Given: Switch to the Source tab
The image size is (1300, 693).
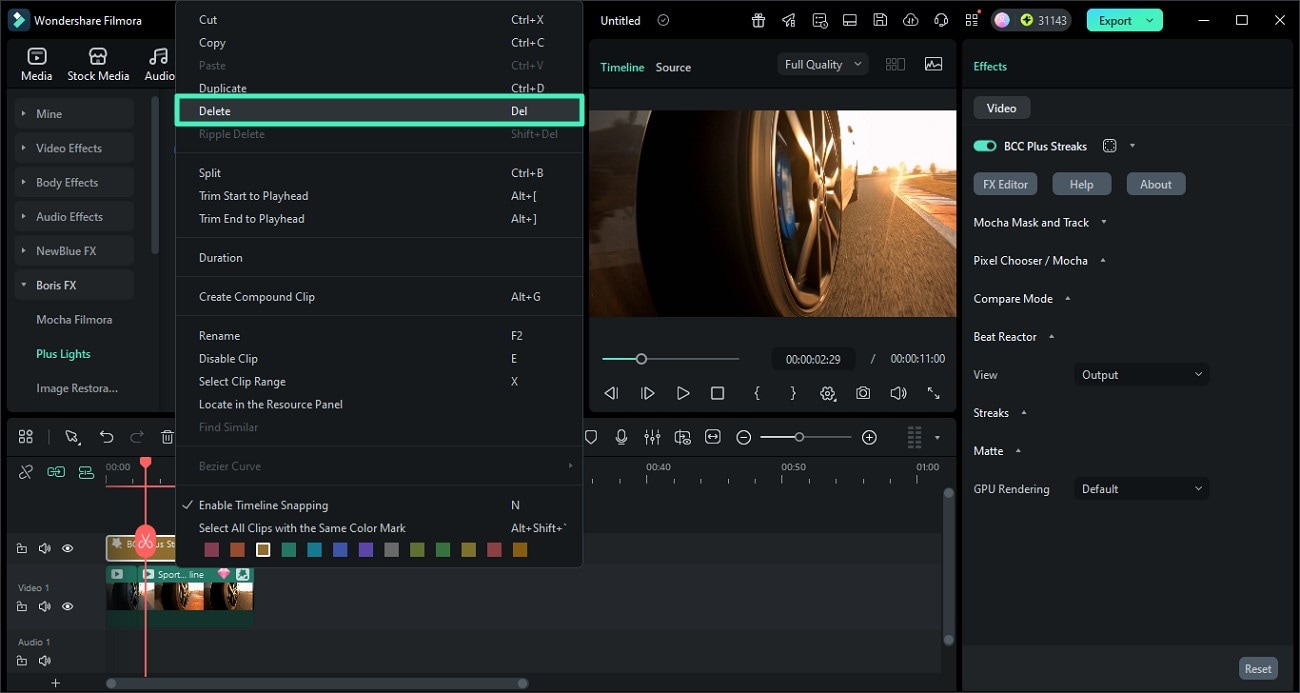Looking at the screenshot, I should (672, 67).
